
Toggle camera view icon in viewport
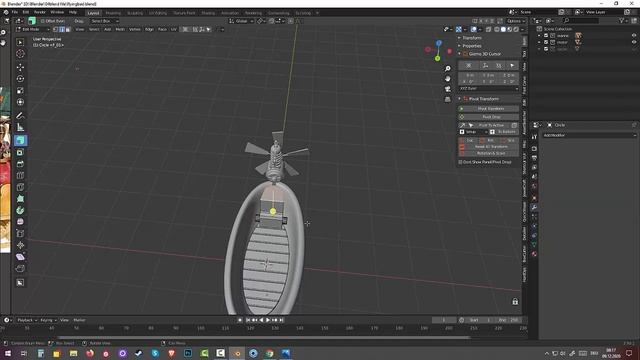pyautogui.click(x=448, y=89)
